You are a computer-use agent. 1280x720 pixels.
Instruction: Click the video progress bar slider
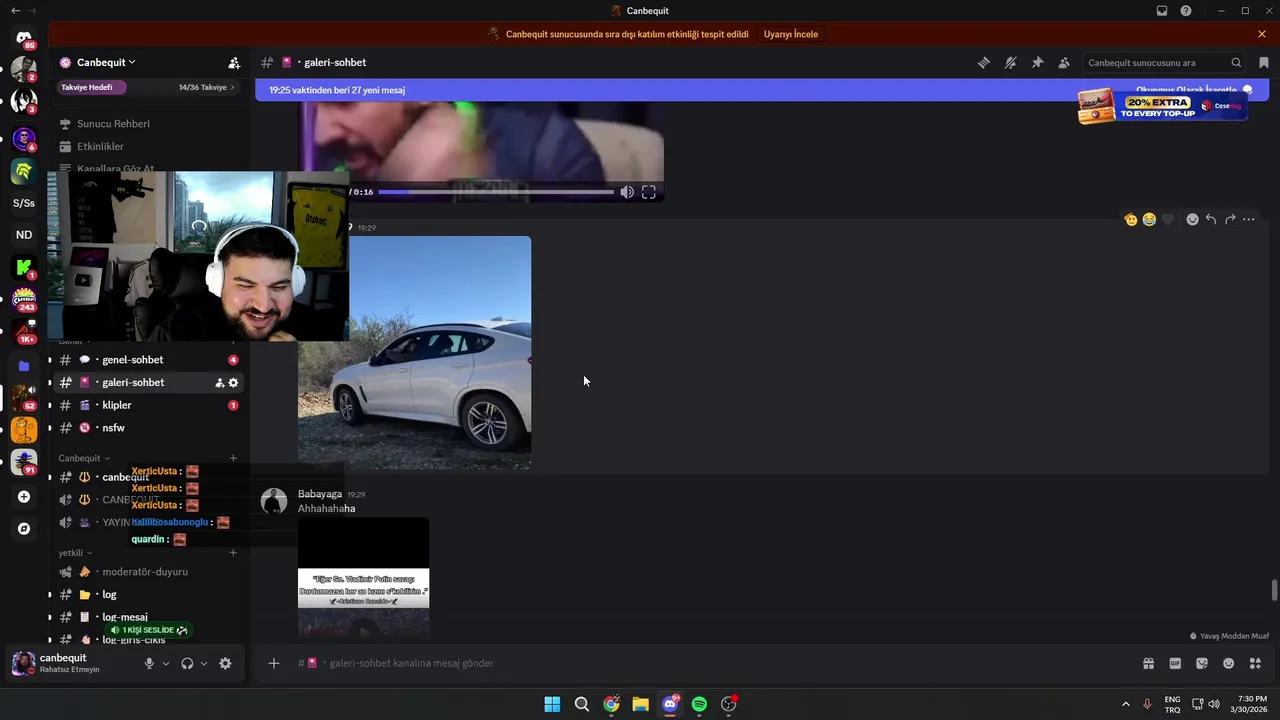(x=496, y=192)
